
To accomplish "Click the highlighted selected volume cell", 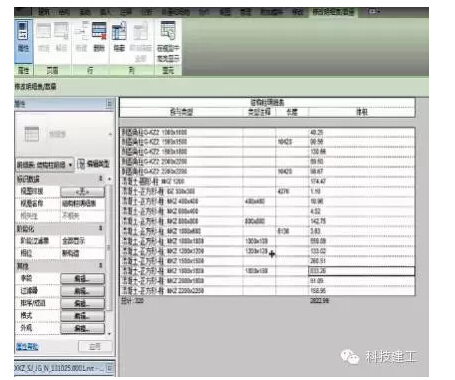I will (362, 271).
